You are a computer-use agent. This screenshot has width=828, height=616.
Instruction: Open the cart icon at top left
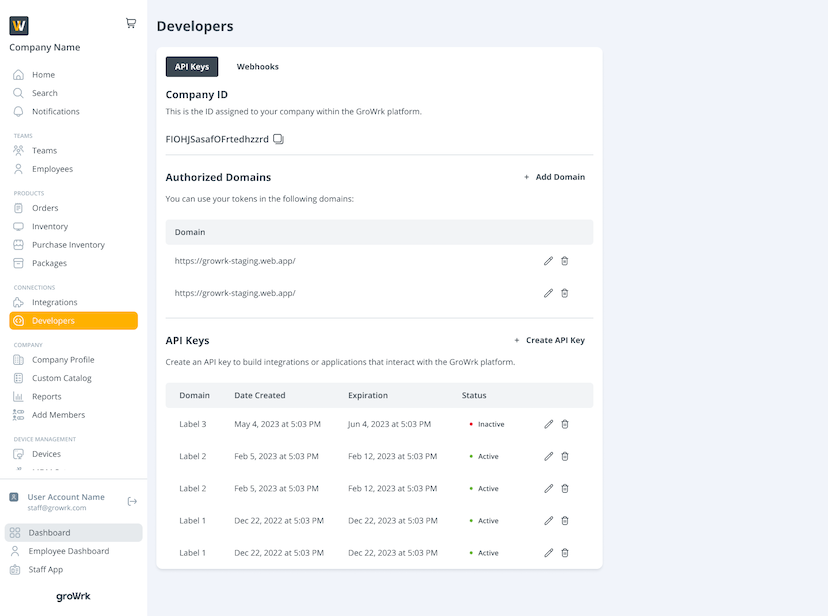130,22
